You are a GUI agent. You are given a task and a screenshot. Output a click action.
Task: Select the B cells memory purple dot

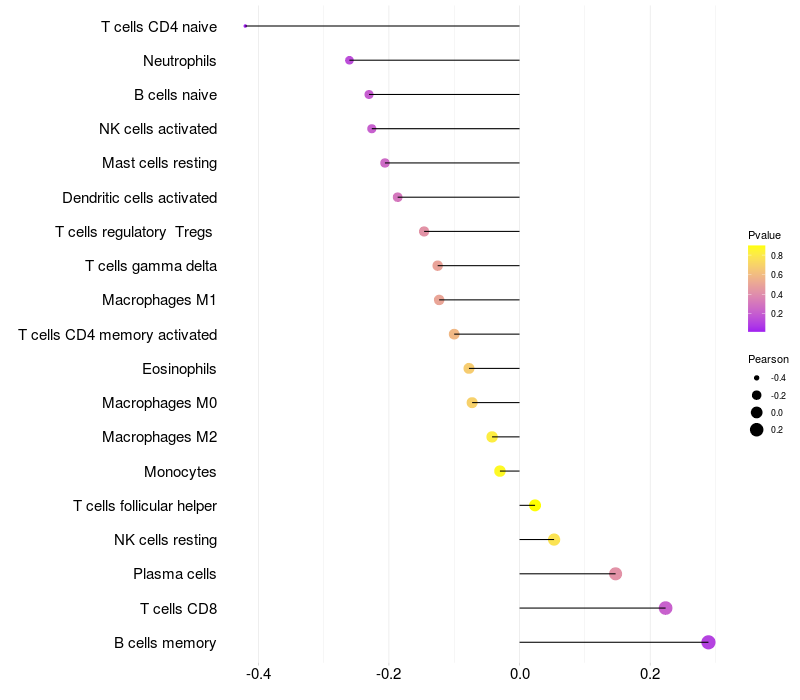point(708,642)
